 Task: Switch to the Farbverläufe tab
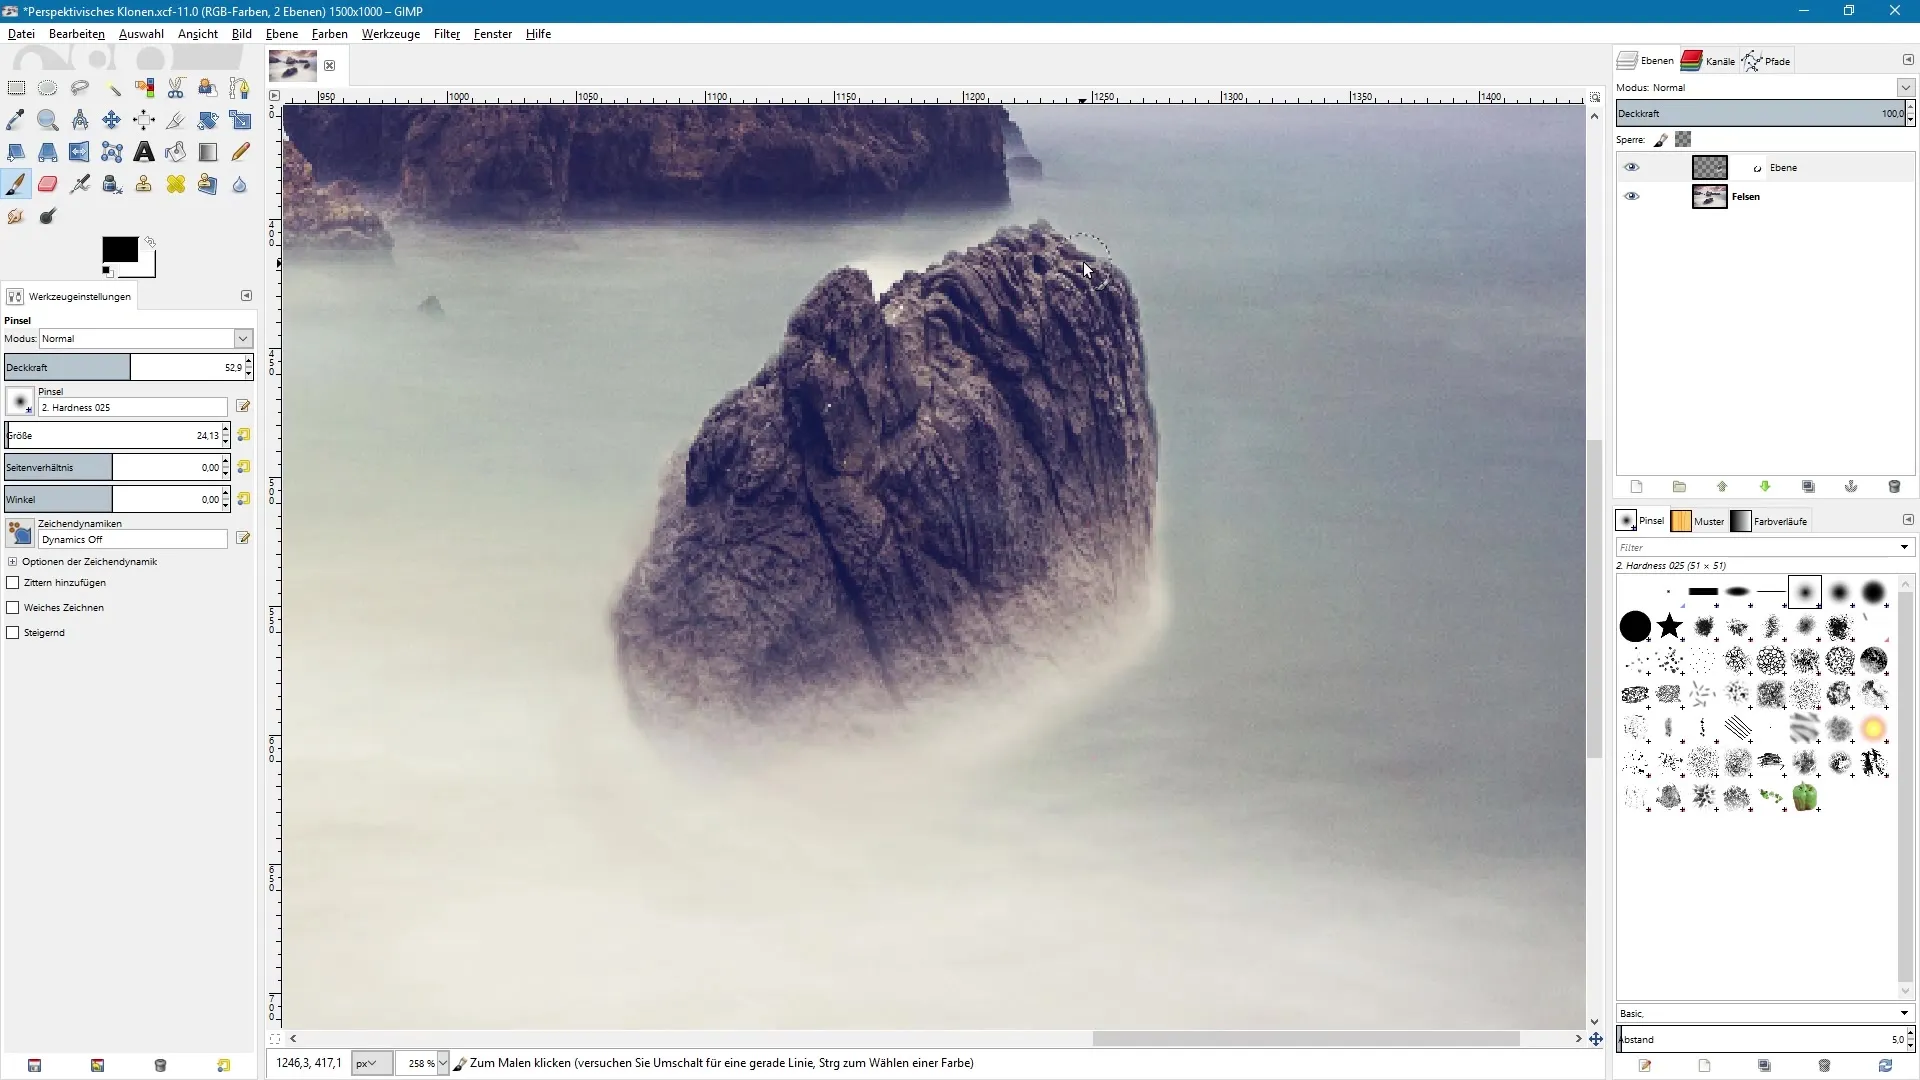coord(1770,521)
